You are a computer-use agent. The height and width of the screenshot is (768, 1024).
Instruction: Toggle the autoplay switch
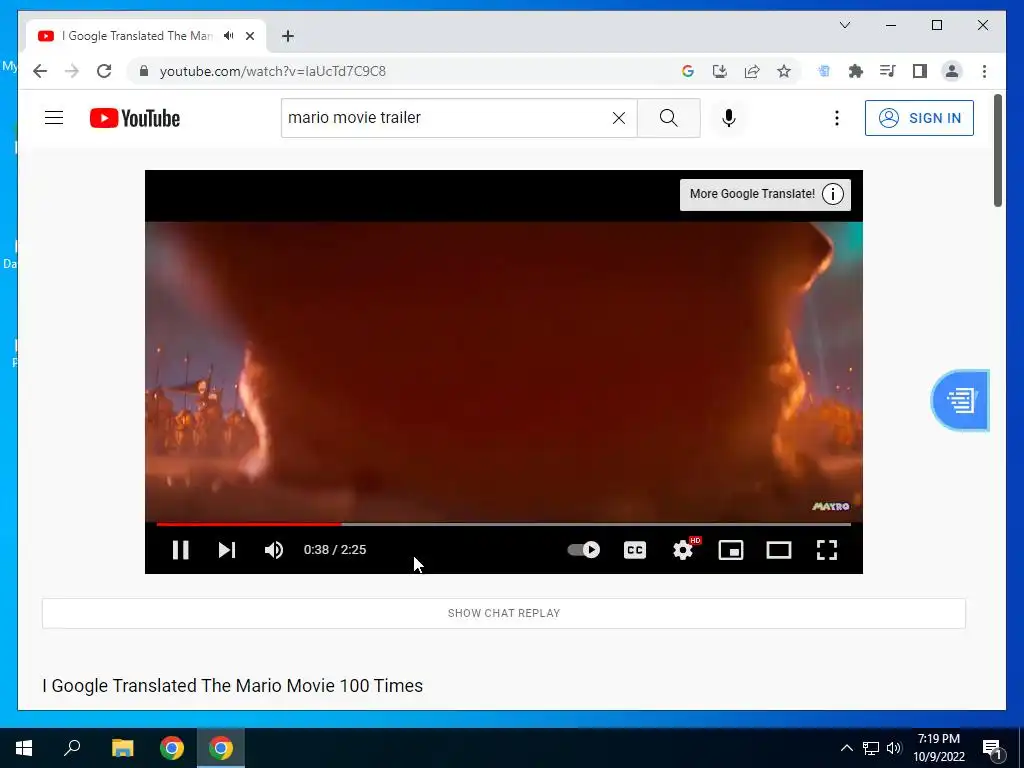pyautogui.click(x=584, y=550)
